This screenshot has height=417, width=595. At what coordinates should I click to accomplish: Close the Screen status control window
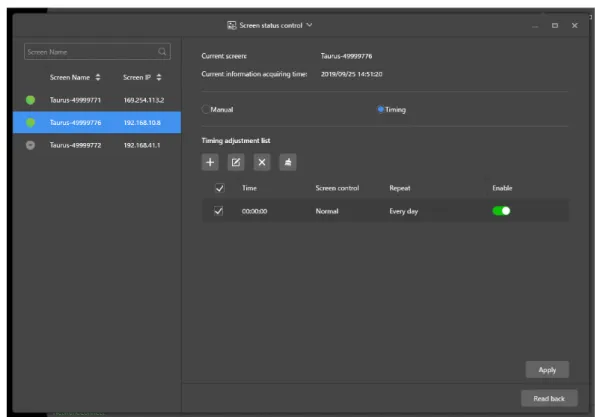[575, 25]
